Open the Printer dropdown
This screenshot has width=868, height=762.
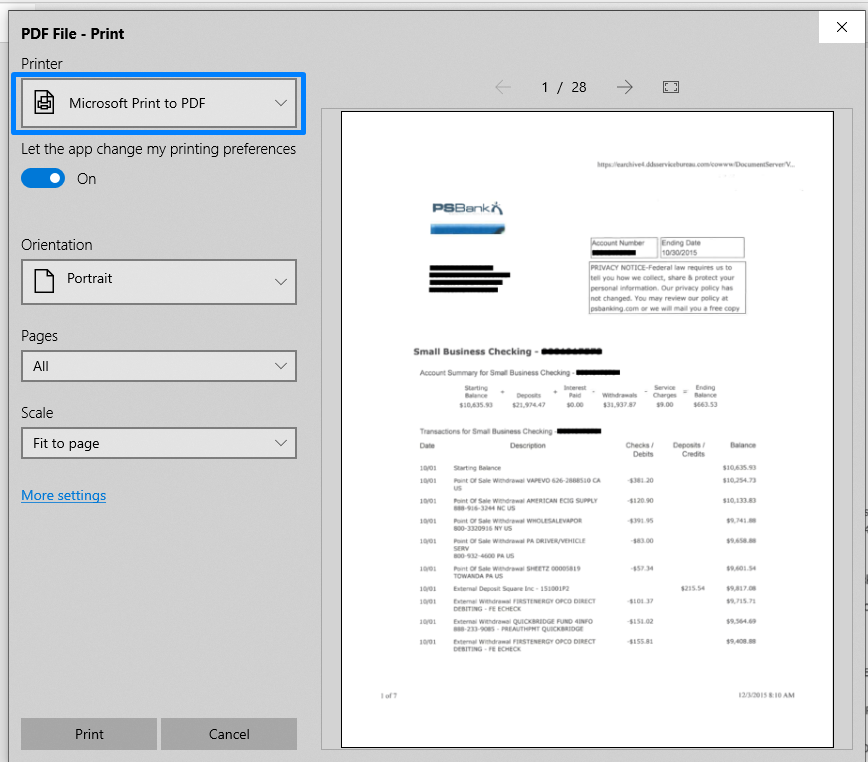tap(158, 101)
